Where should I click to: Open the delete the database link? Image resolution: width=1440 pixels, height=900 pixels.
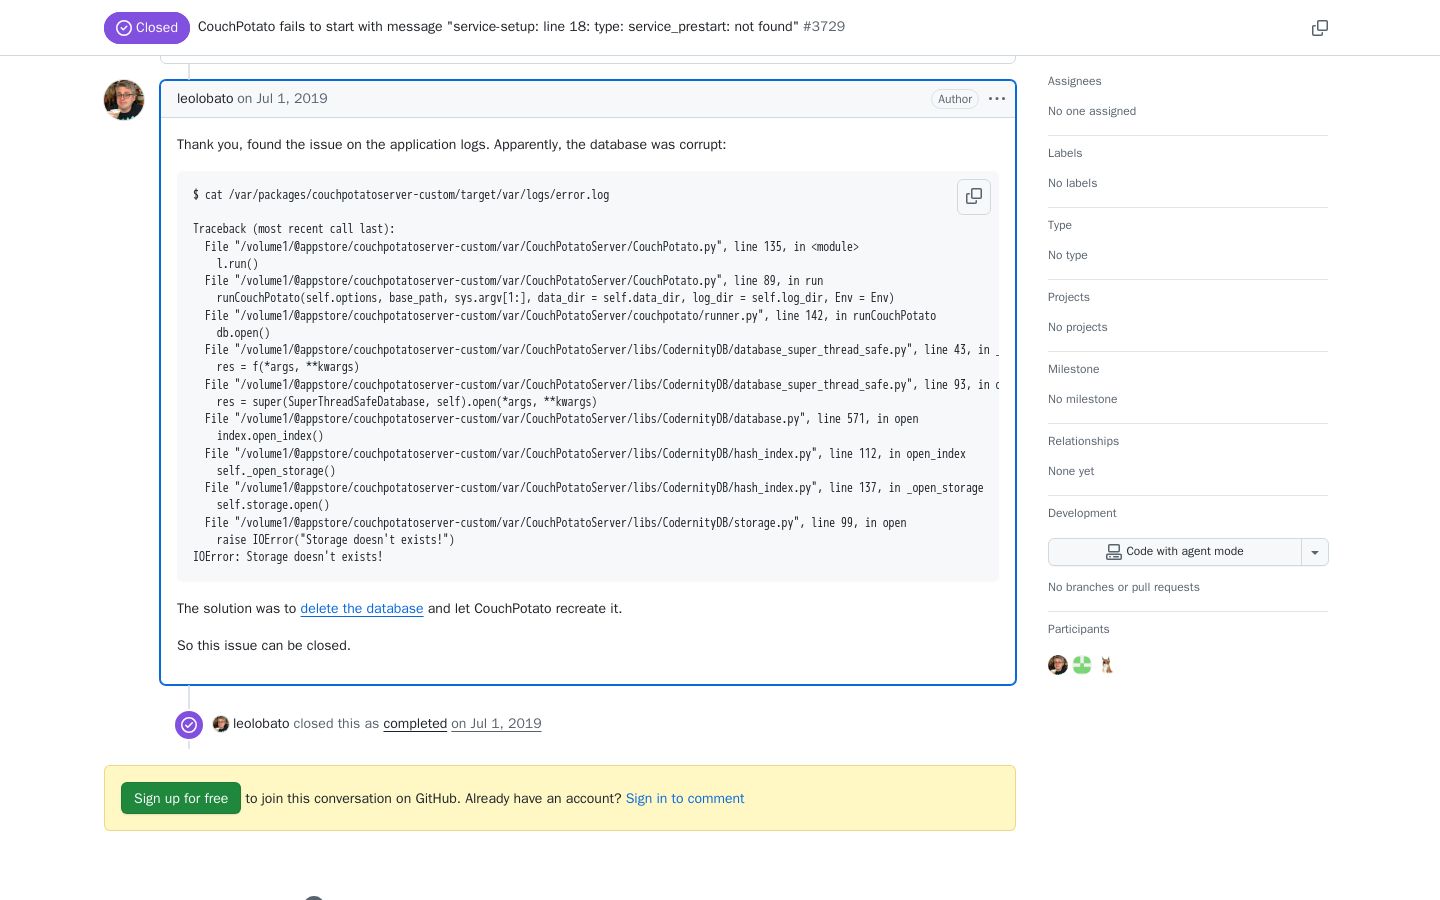tap(362, 609)
